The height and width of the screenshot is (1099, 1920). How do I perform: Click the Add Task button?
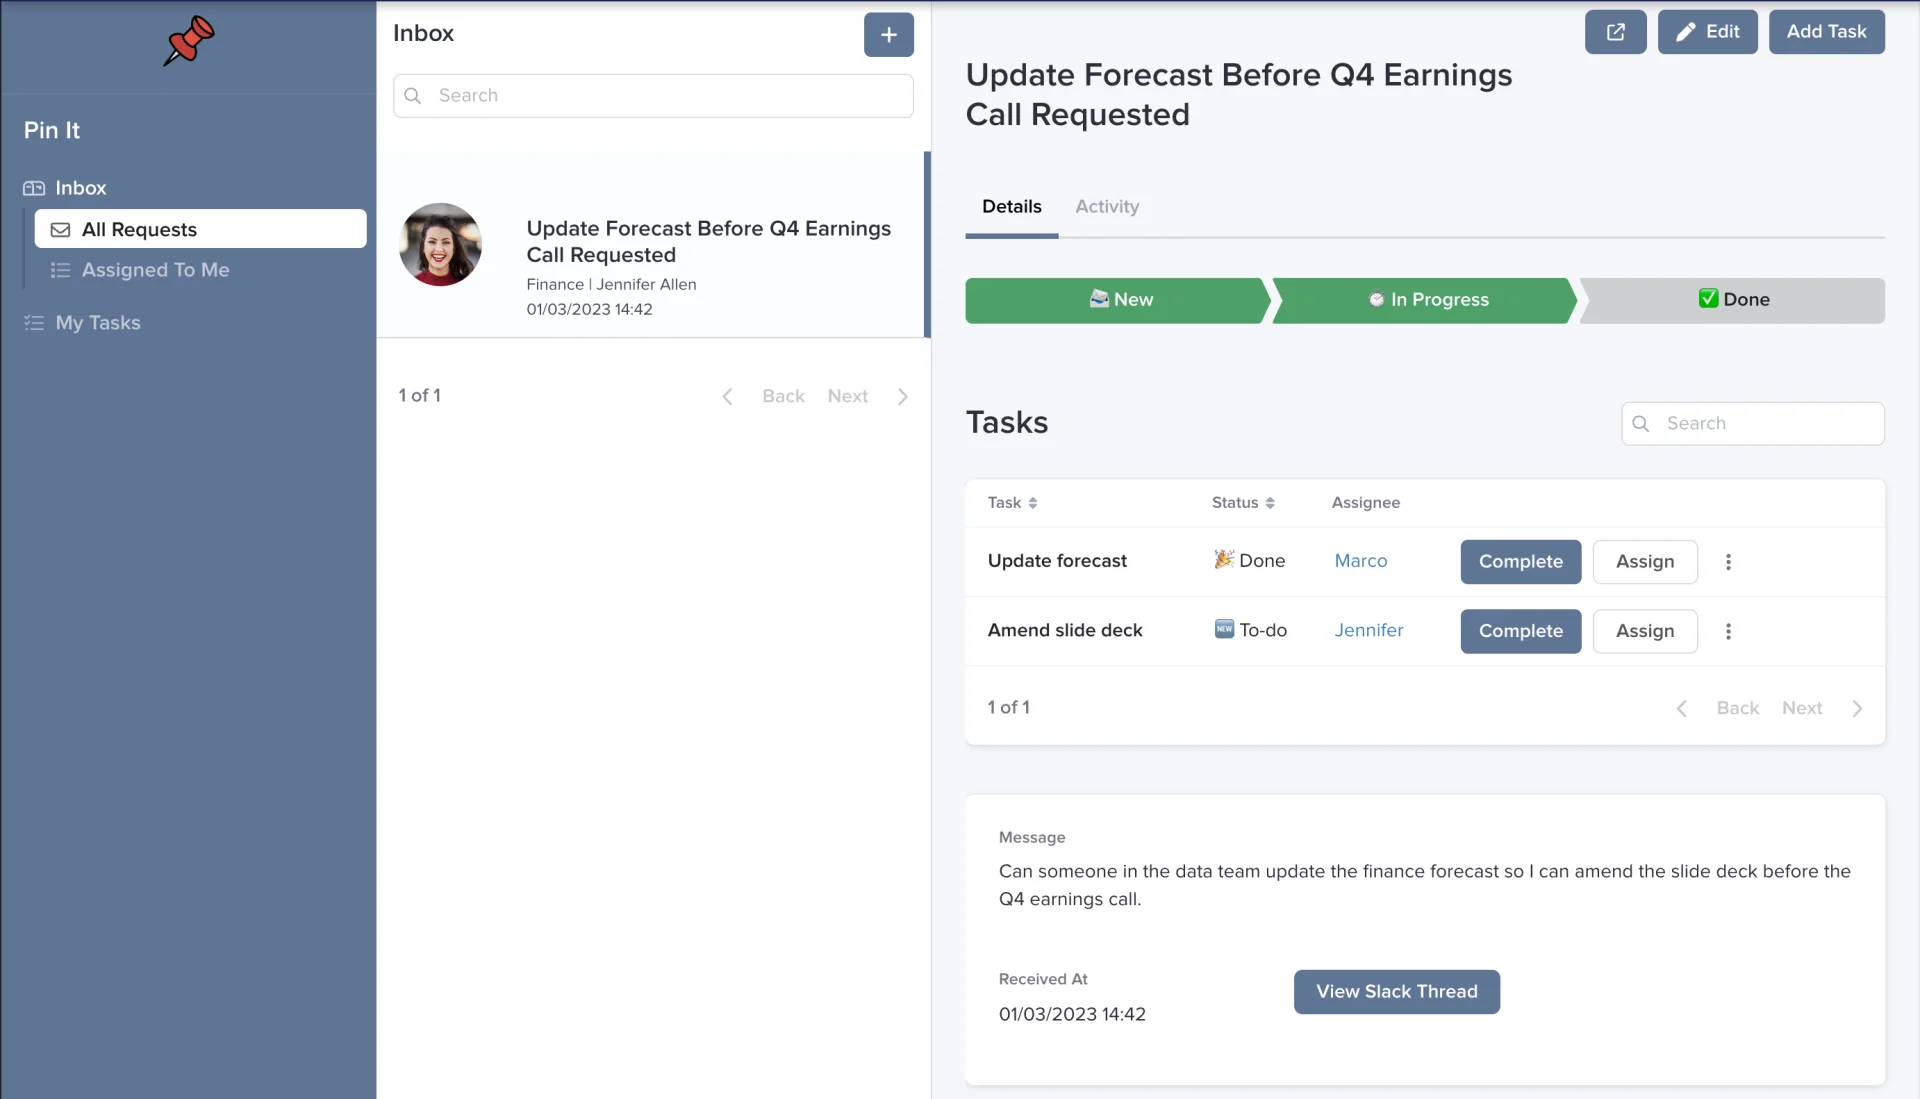click(1826, 32)
